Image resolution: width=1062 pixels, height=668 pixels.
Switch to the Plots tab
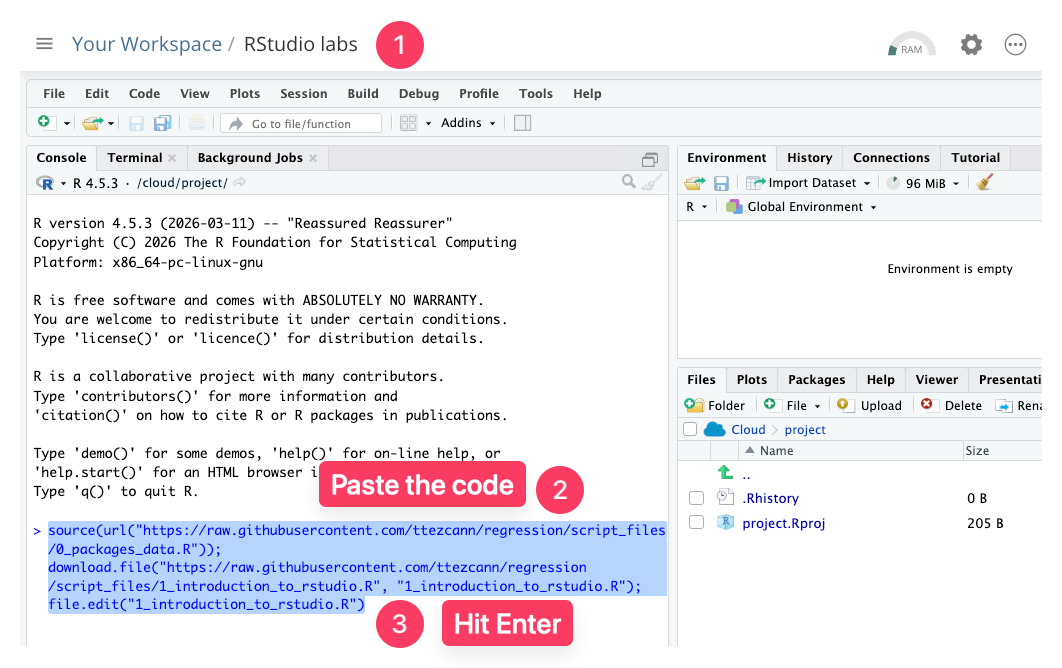coord(752,379)
